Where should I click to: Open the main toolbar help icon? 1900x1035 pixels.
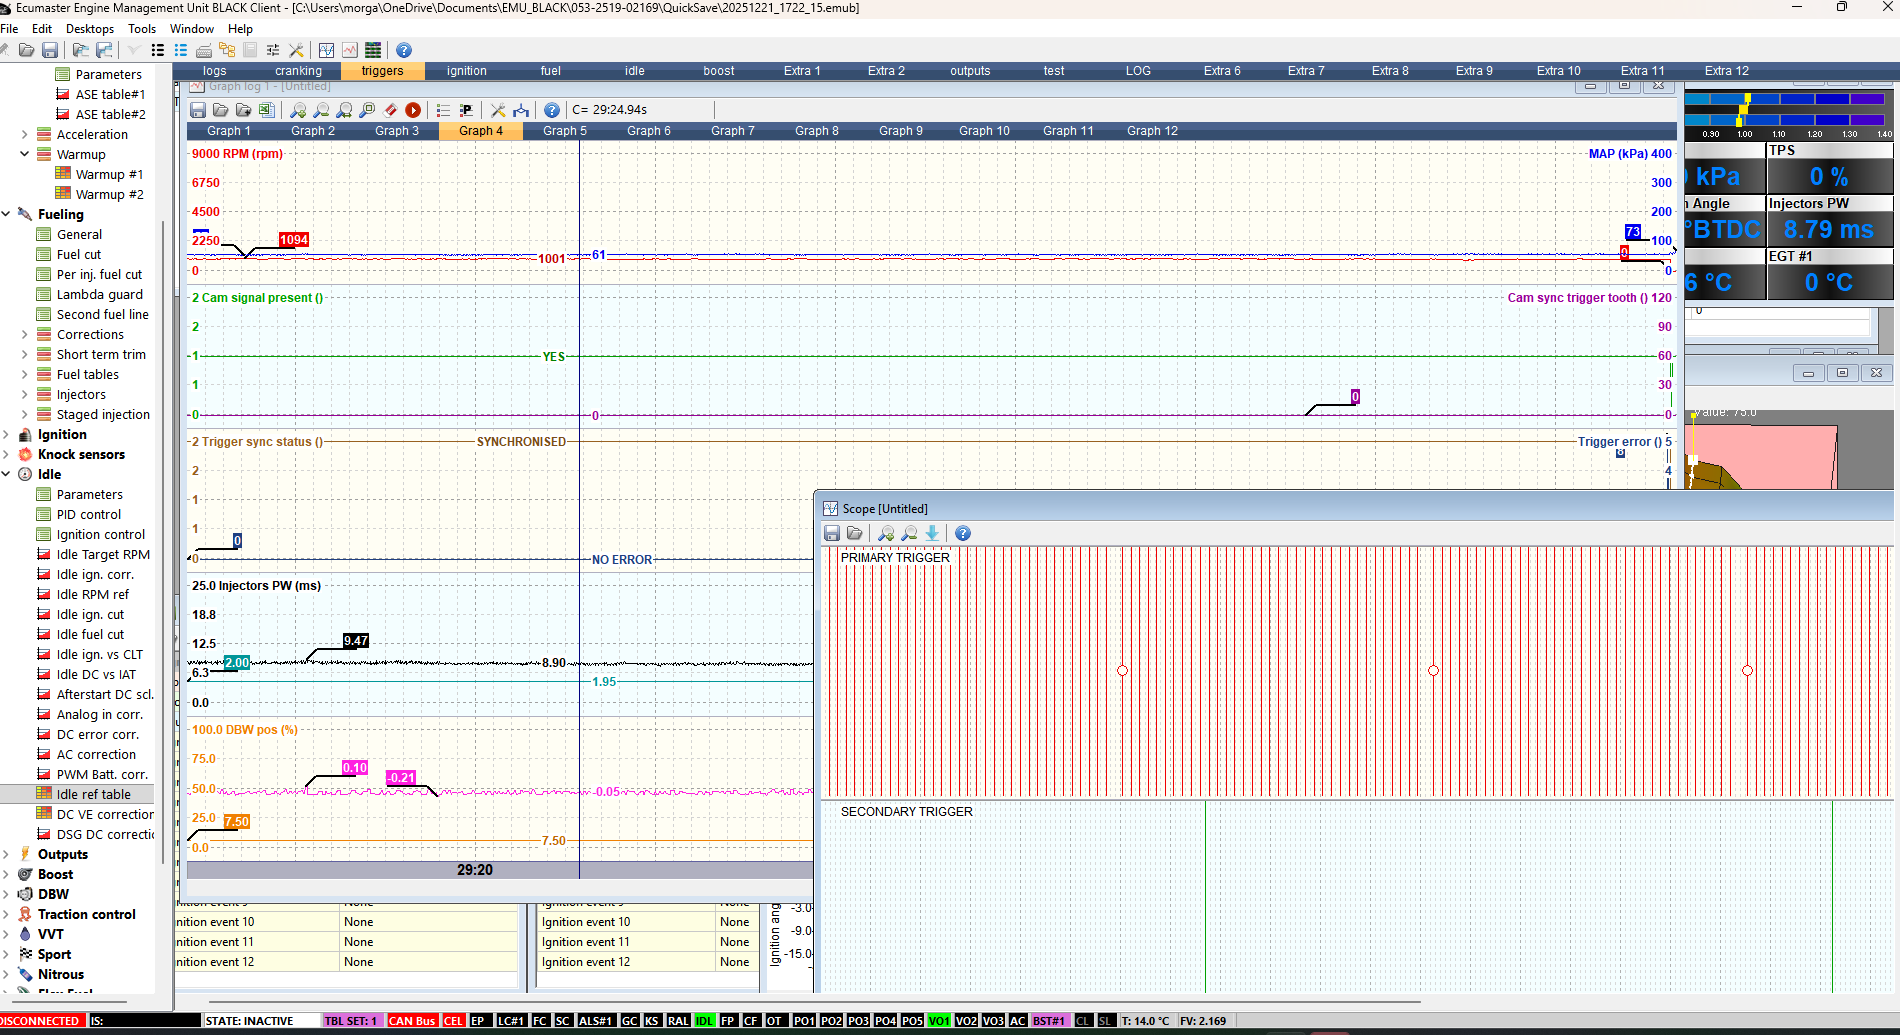[x=403, y=50]
